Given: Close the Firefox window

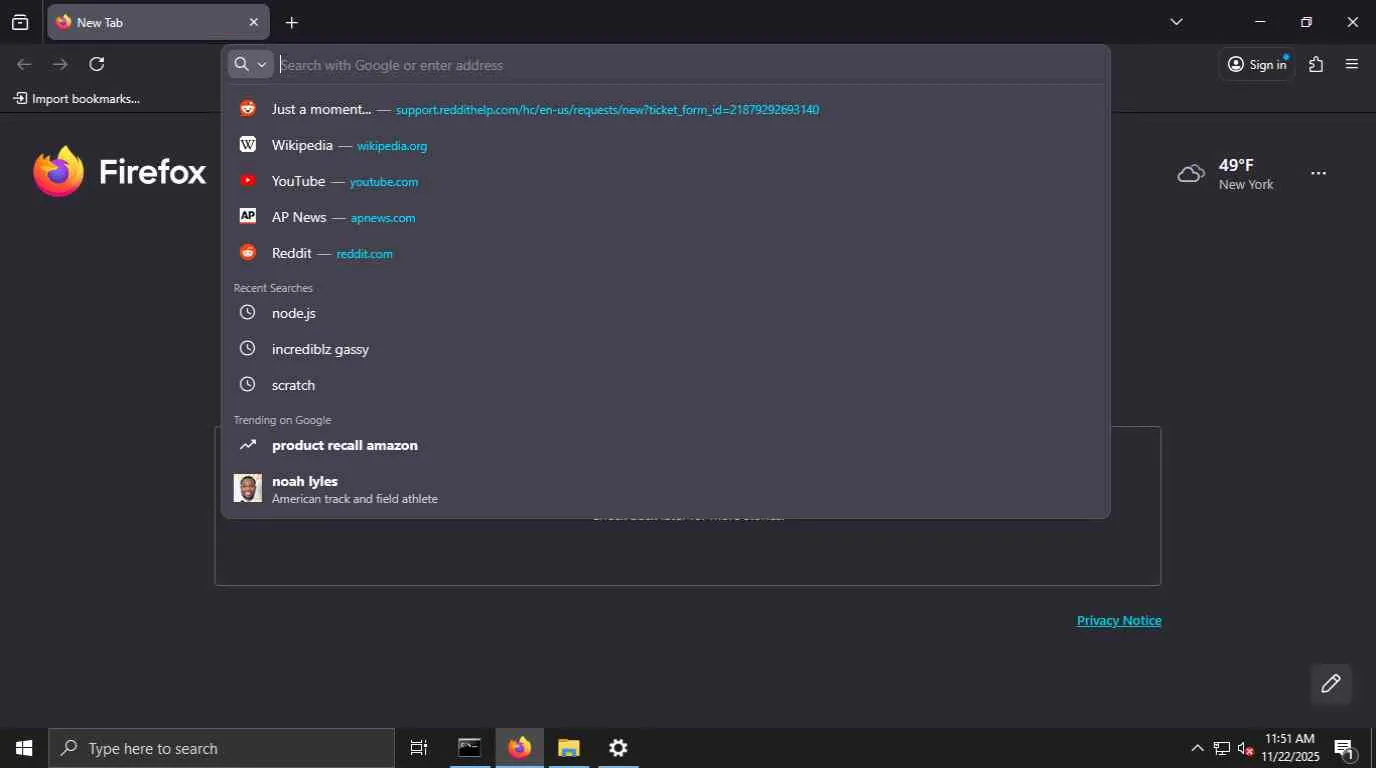Looking at the screenshot, I should pyautogui.click(x=1352, y=22).
